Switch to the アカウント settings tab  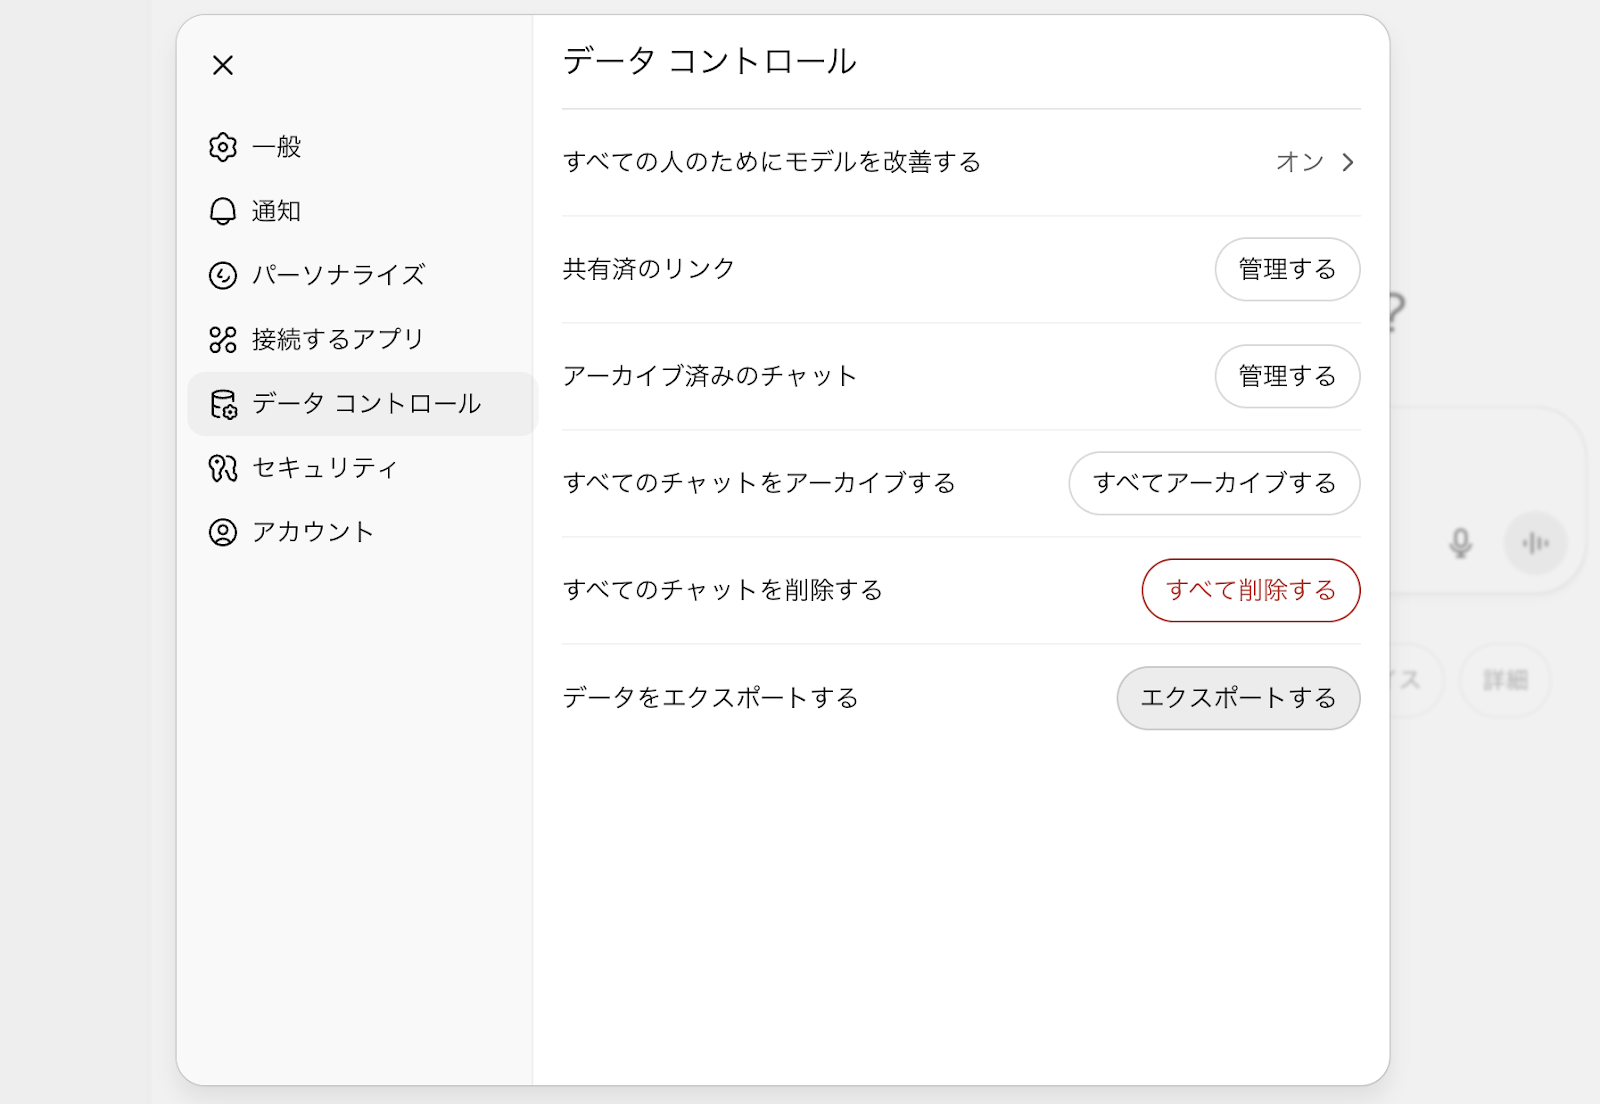pyautogui.click(x=313, y=531)
